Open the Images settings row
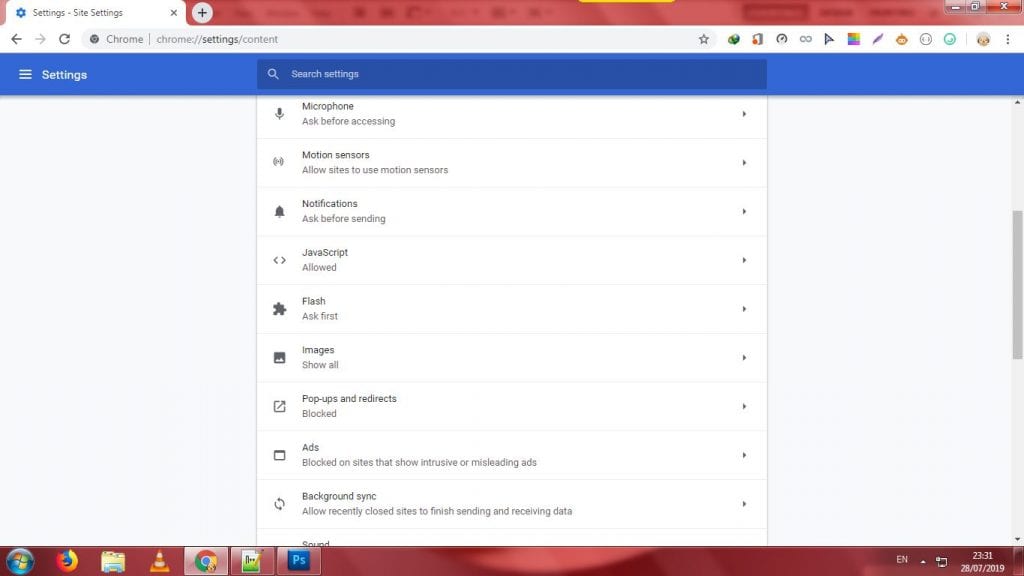This screenshot has height=576, width=1024. pos(511,357)
